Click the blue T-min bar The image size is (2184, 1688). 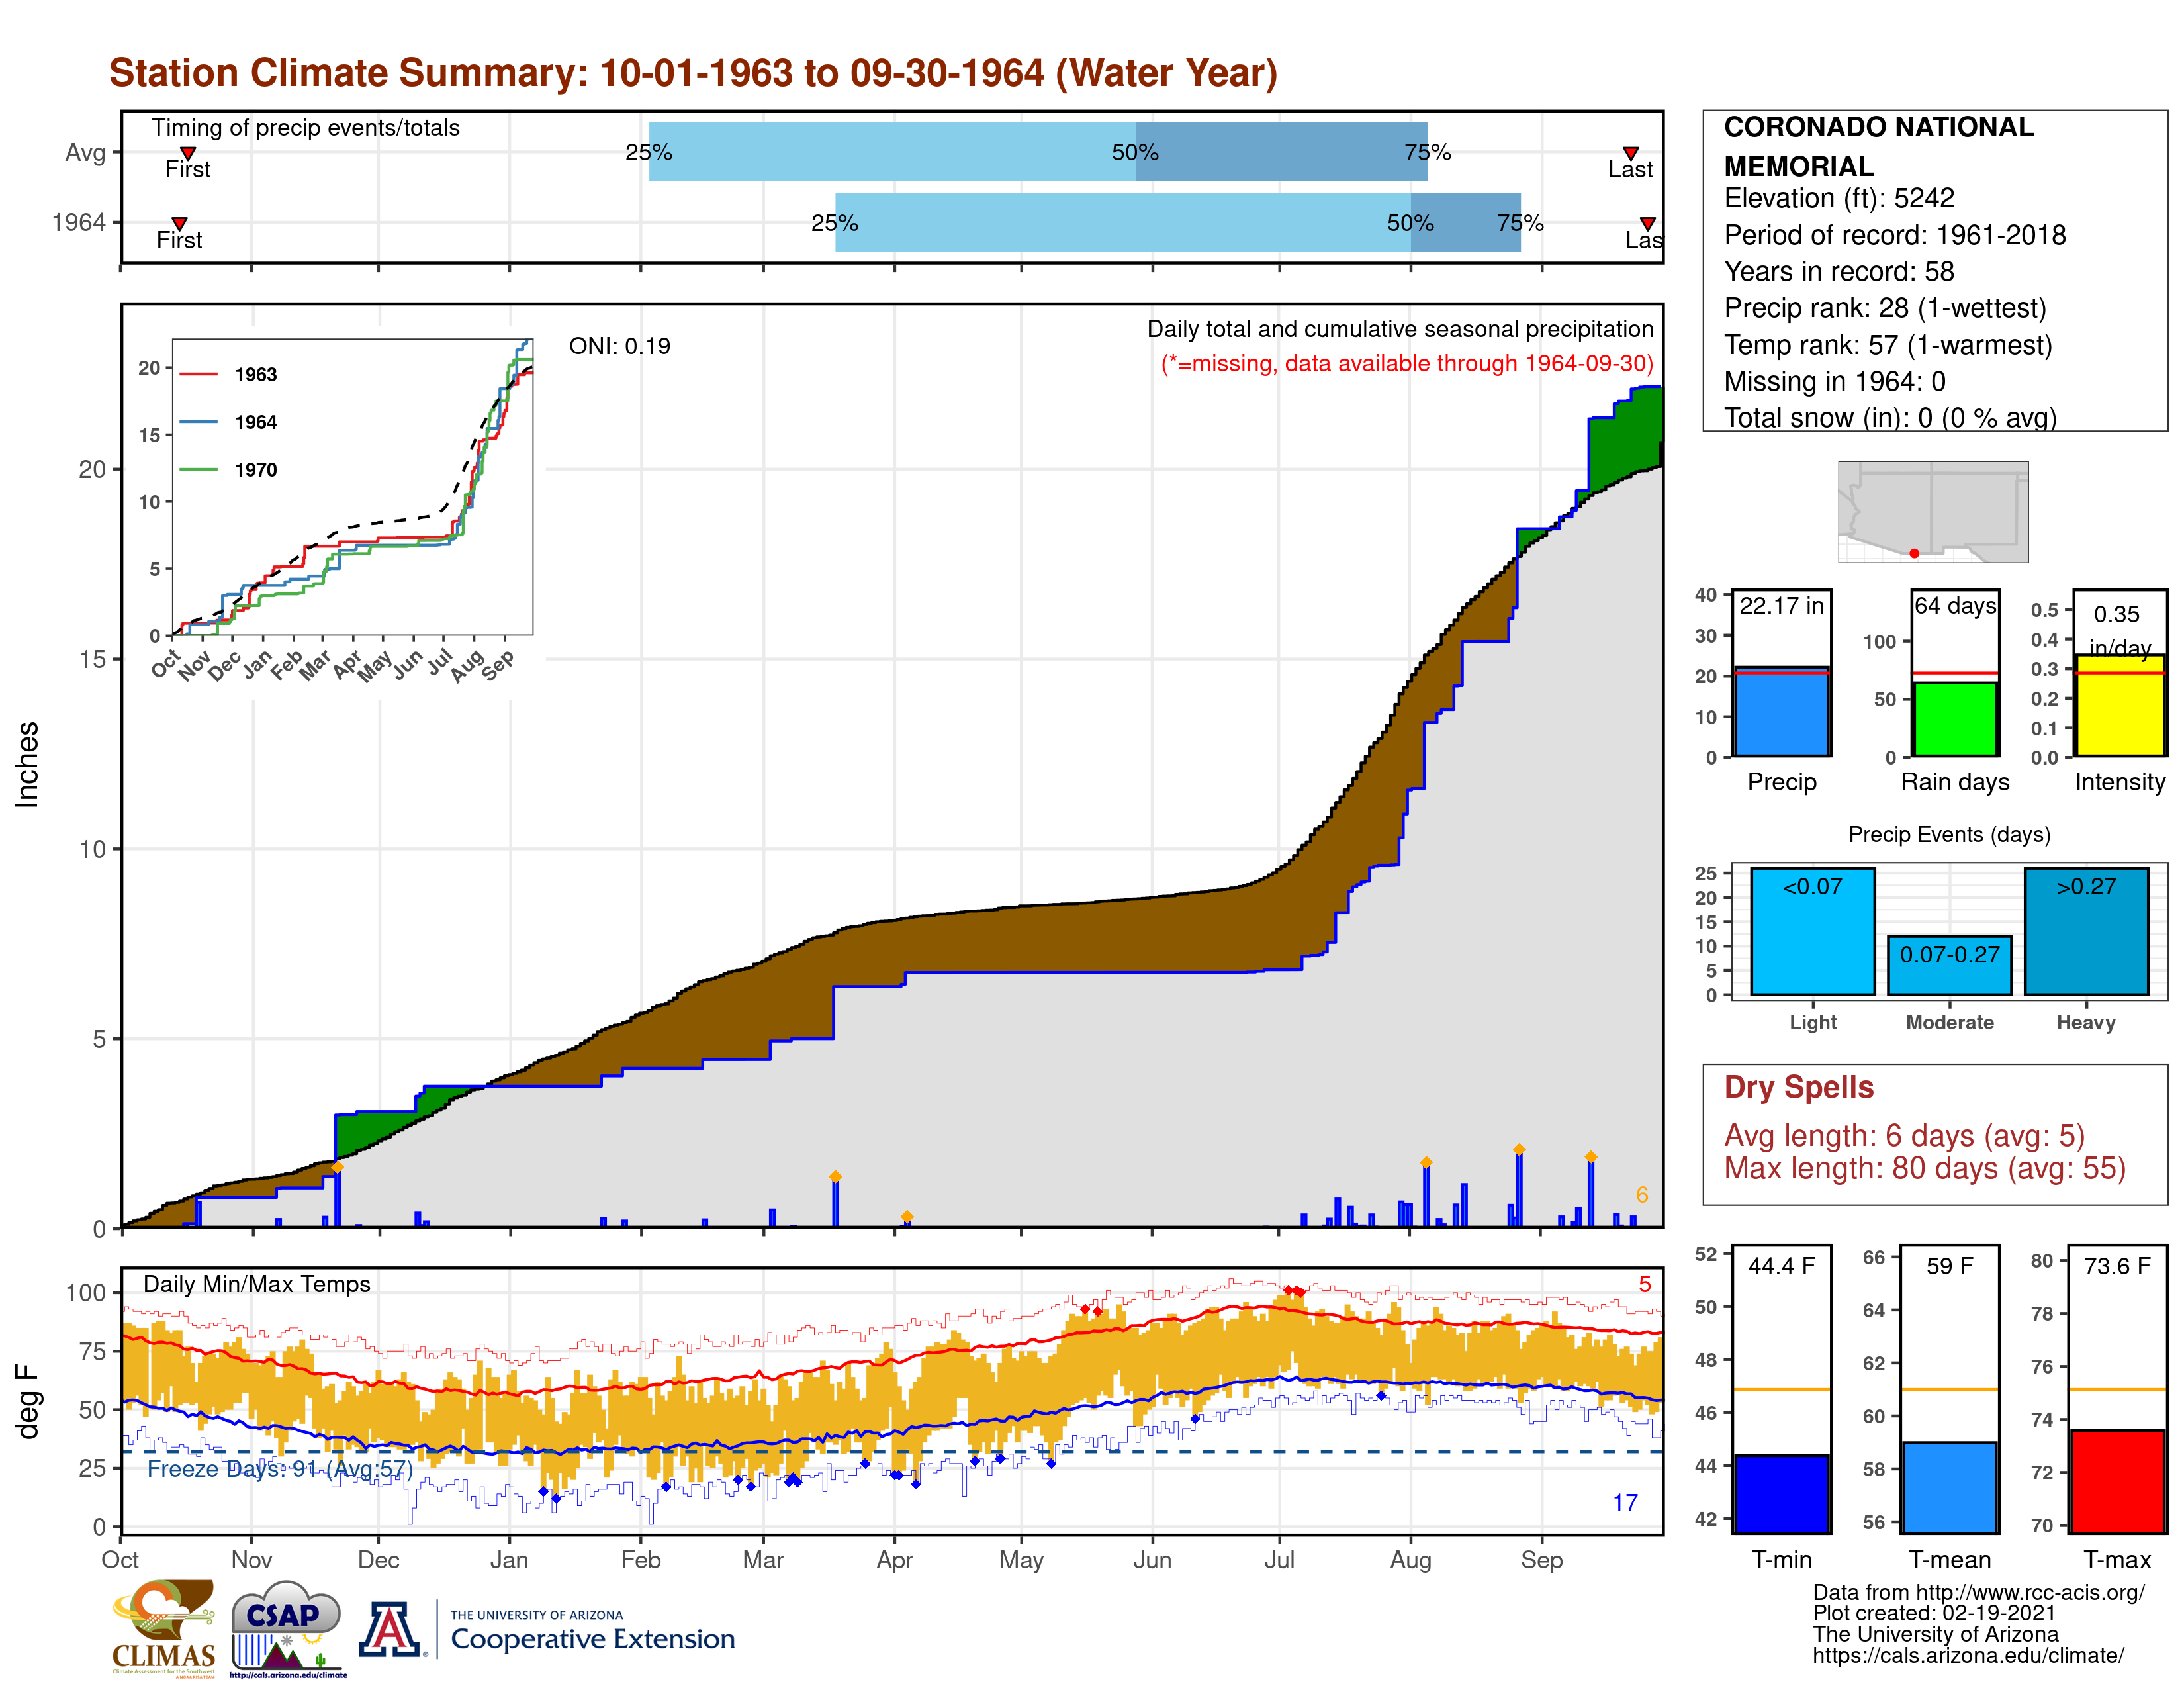tap(1781, 1493)
